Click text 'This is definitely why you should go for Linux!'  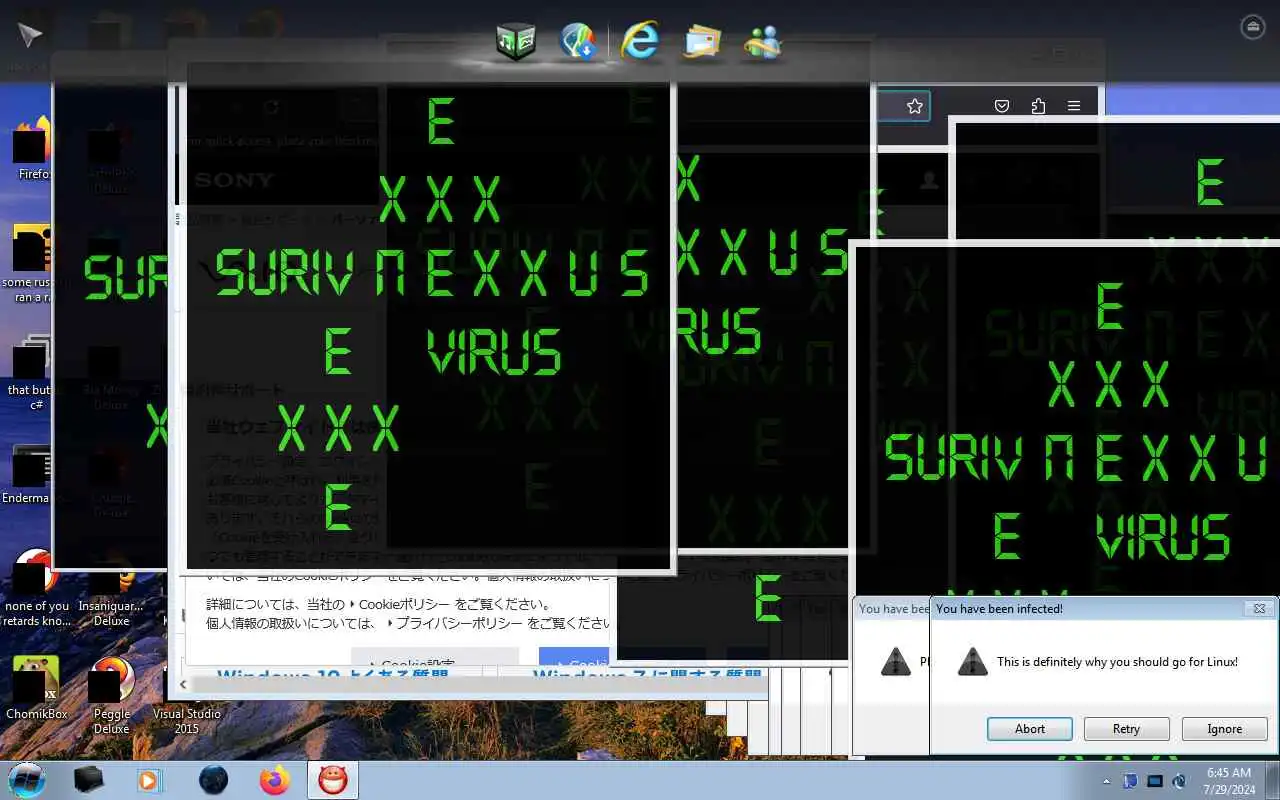point(1117,662)
